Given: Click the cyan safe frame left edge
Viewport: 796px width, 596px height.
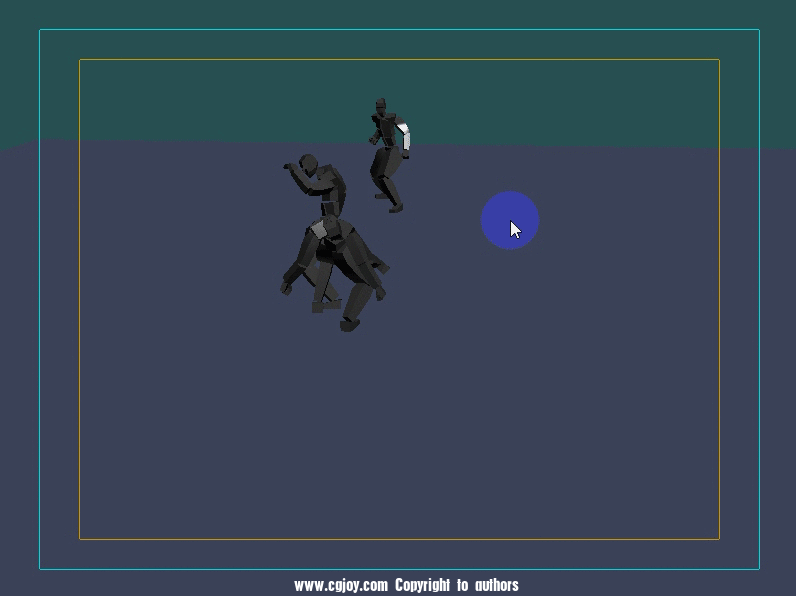Looking at the screenshot, I should click(x=40, y=300).
